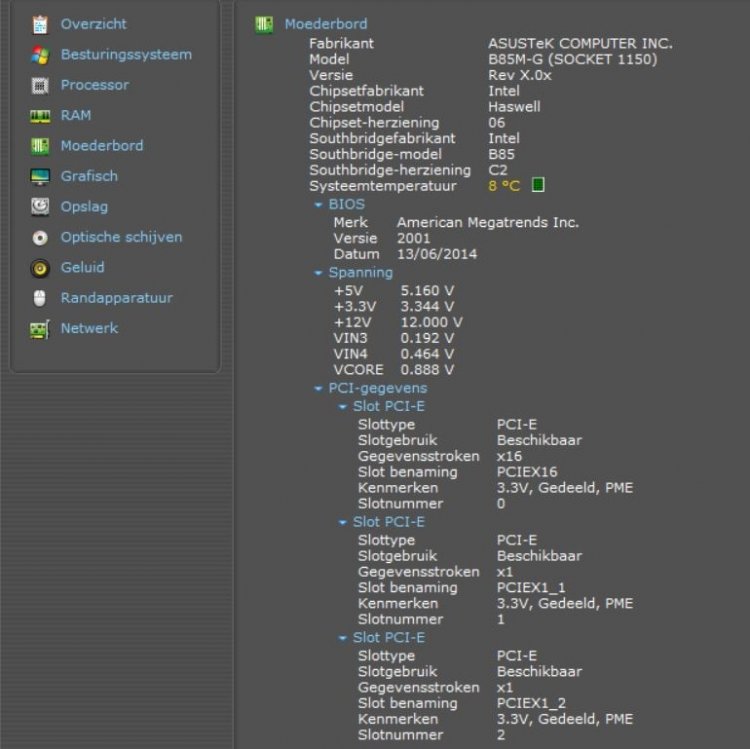Click the green Moederbord icon in the heading
The height and width of the screenshot is (749, 750).
(x=264, y=25)
